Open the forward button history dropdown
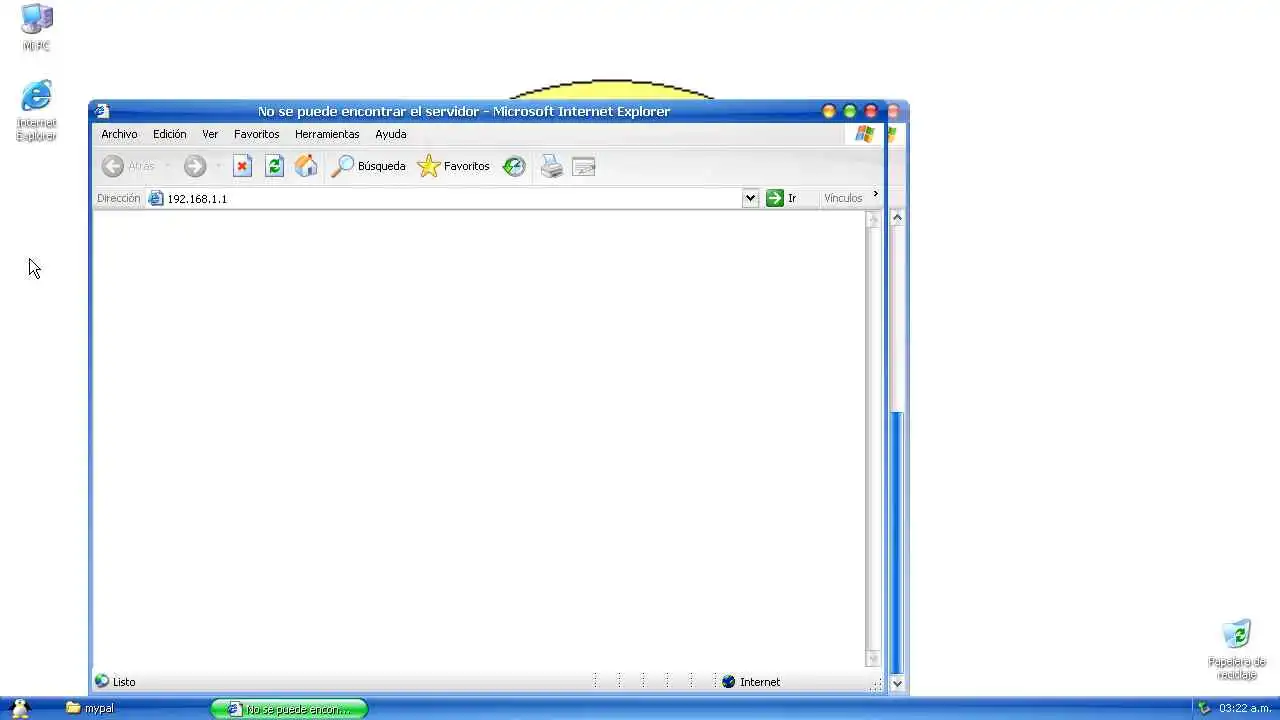The image size is (1280, 720). pyautogui.click(x=217, y=167)
